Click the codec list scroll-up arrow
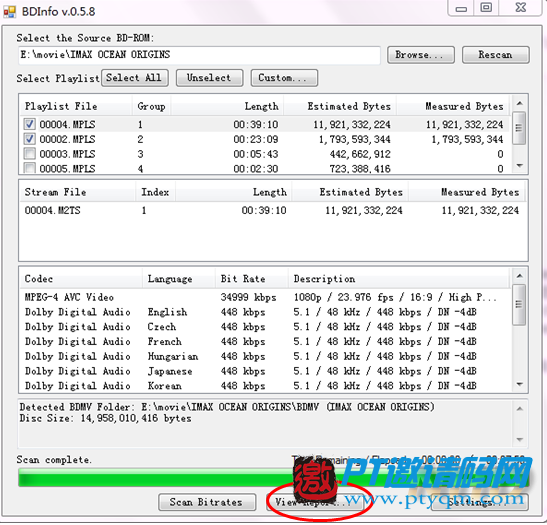Viewport: 547px width, 525px height. coord(519,276)
